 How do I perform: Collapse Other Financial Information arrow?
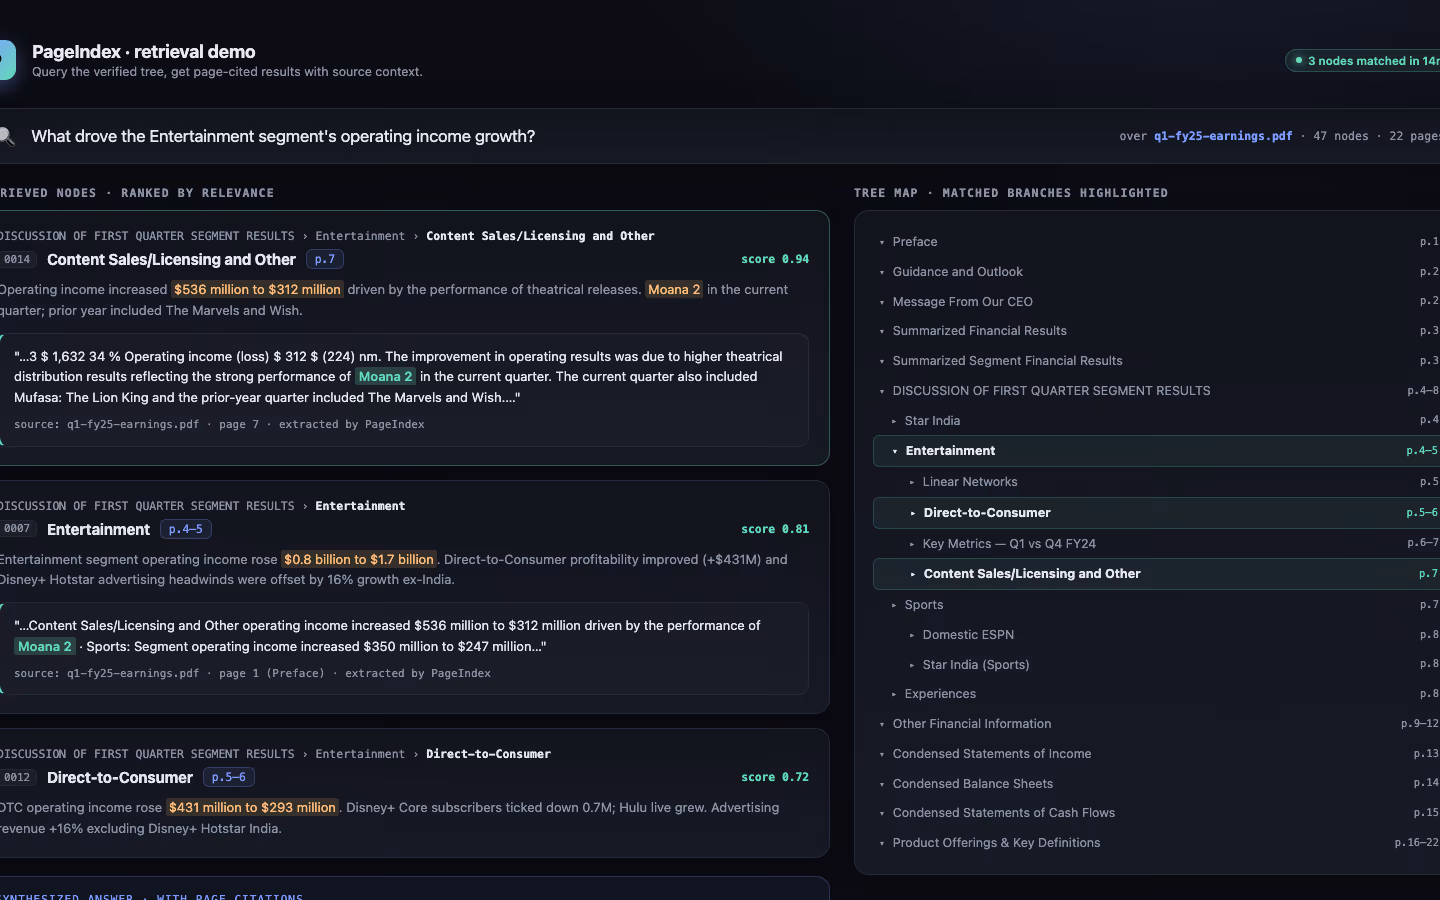[x=882, y=724]
